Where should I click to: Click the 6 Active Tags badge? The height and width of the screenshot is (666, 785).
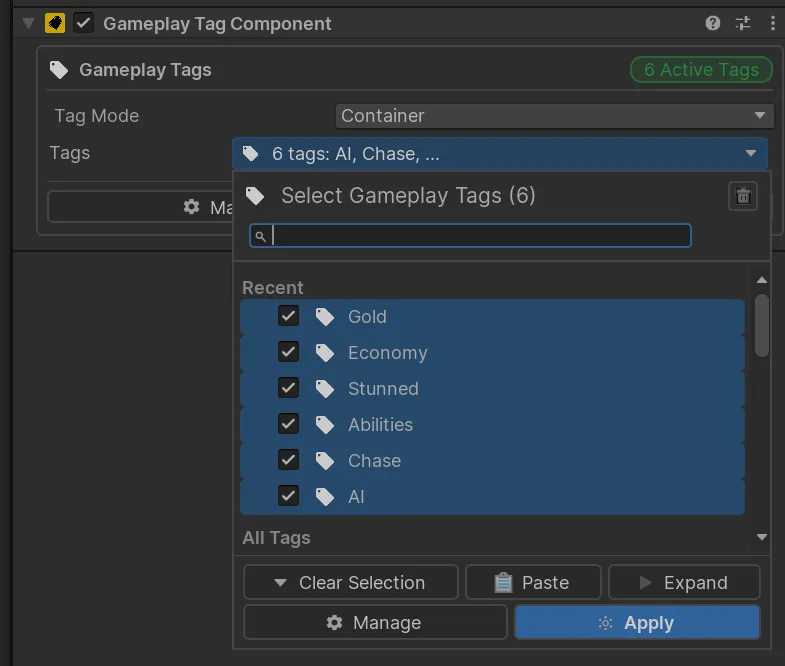[701, 70]
